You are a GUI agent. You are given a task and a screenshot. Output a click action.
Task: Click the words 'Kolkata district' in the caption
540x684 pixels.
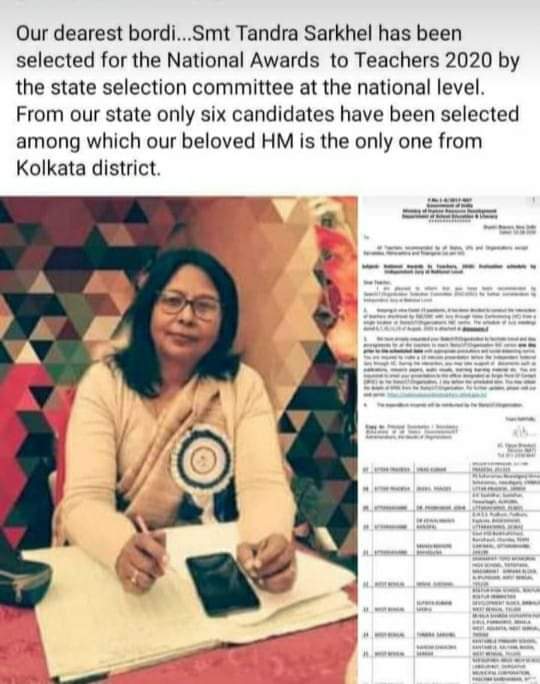click(89, 168)
